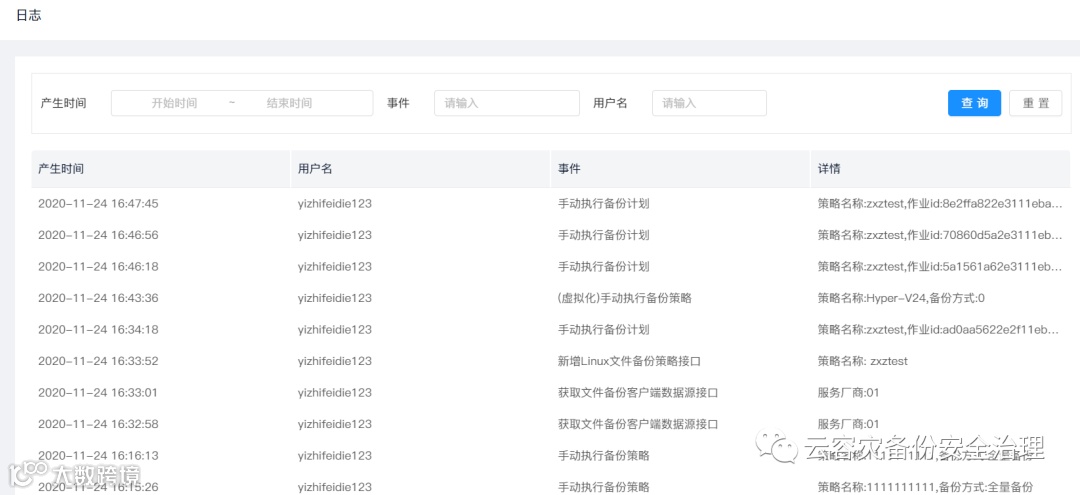Click the 重置 reset button
This screenshot has width=1080, height=495.
click(x=1035, y=103)
